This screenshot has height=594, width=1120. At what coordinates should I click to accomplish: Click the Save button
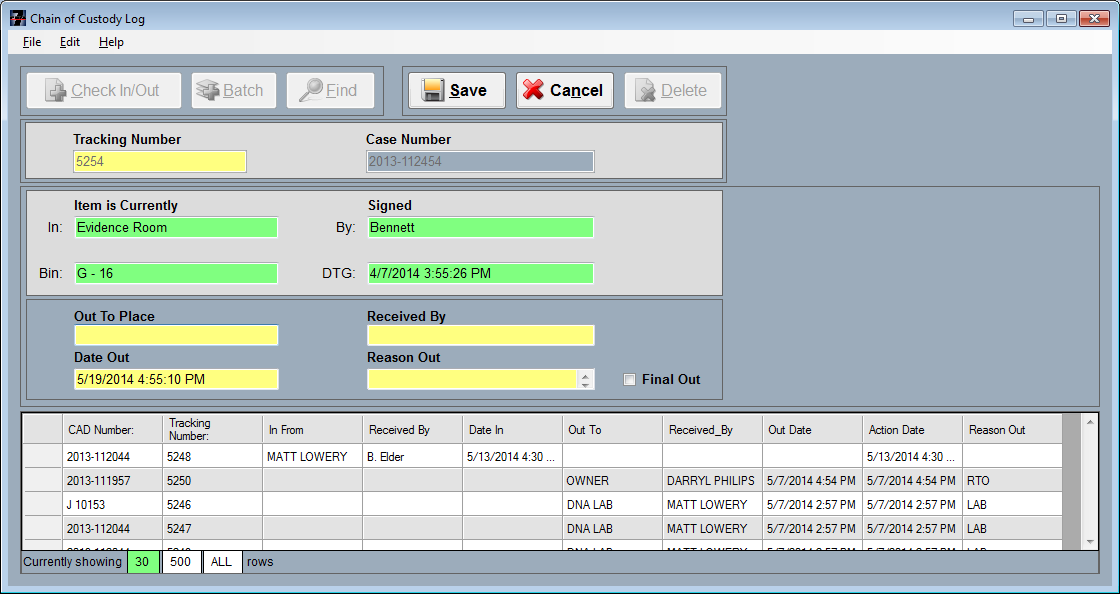tap(457, 90)
